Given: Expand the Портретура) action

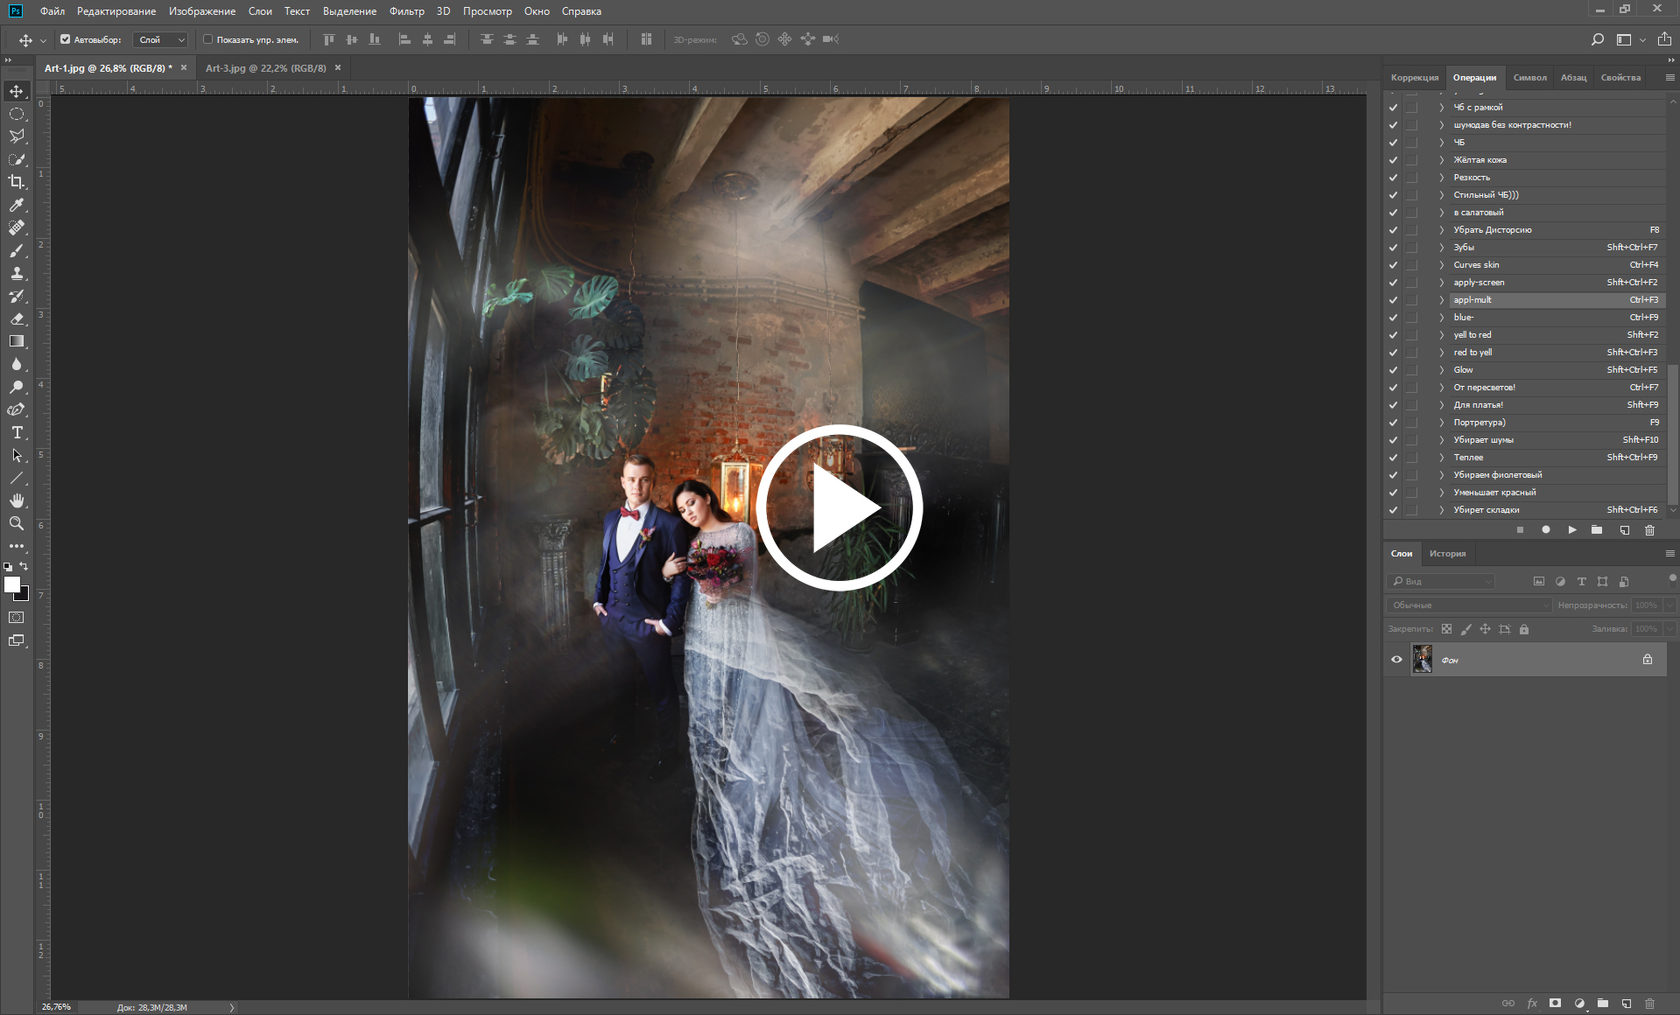Looking at the screenshot, I should (x=1441, y=422).
